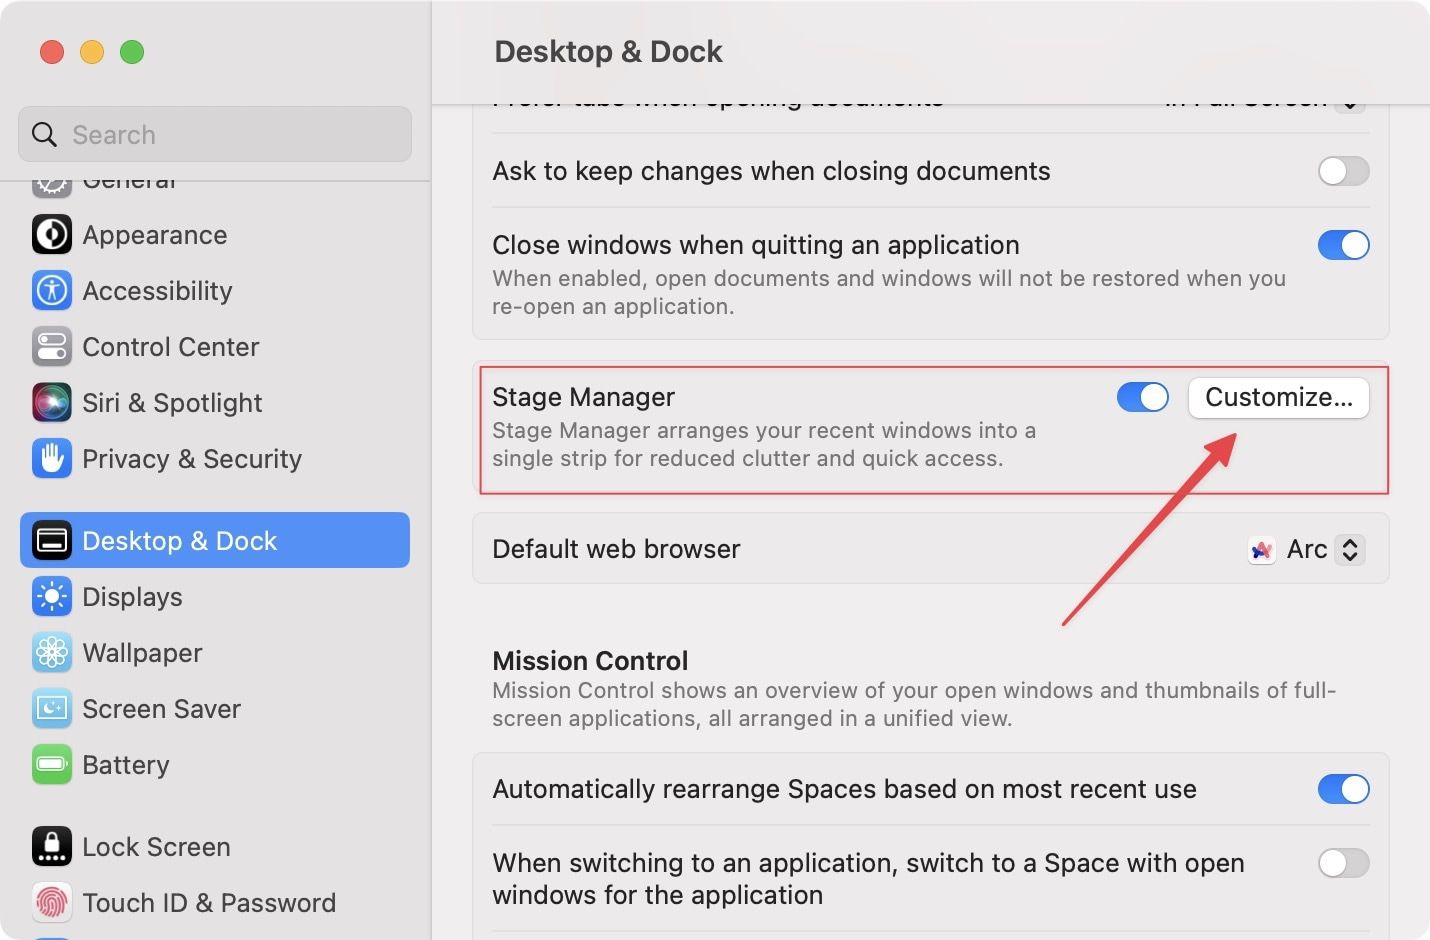Enable Ask to keep changes toggle

(x=1343, y=171)
